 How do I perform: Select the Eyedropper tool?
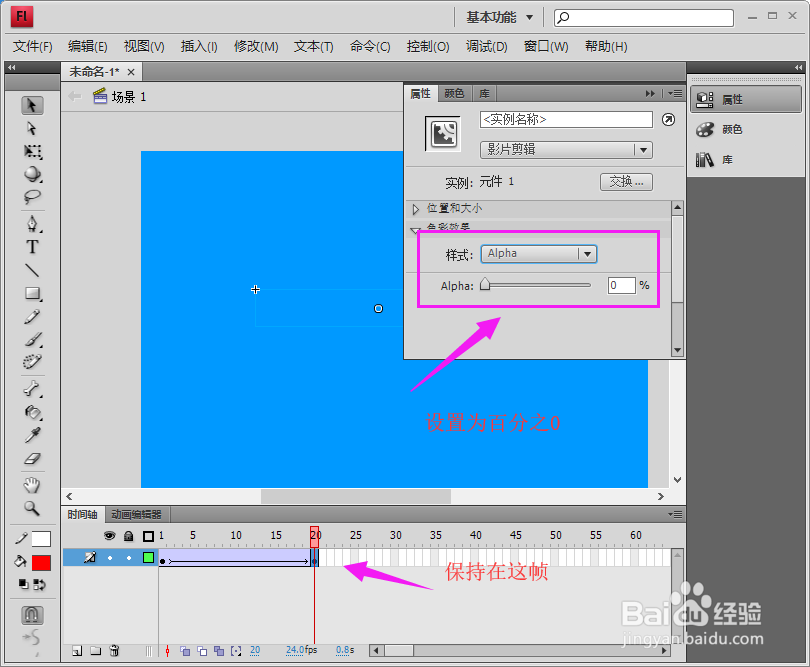pyautogui.click(x=32, y=435)
